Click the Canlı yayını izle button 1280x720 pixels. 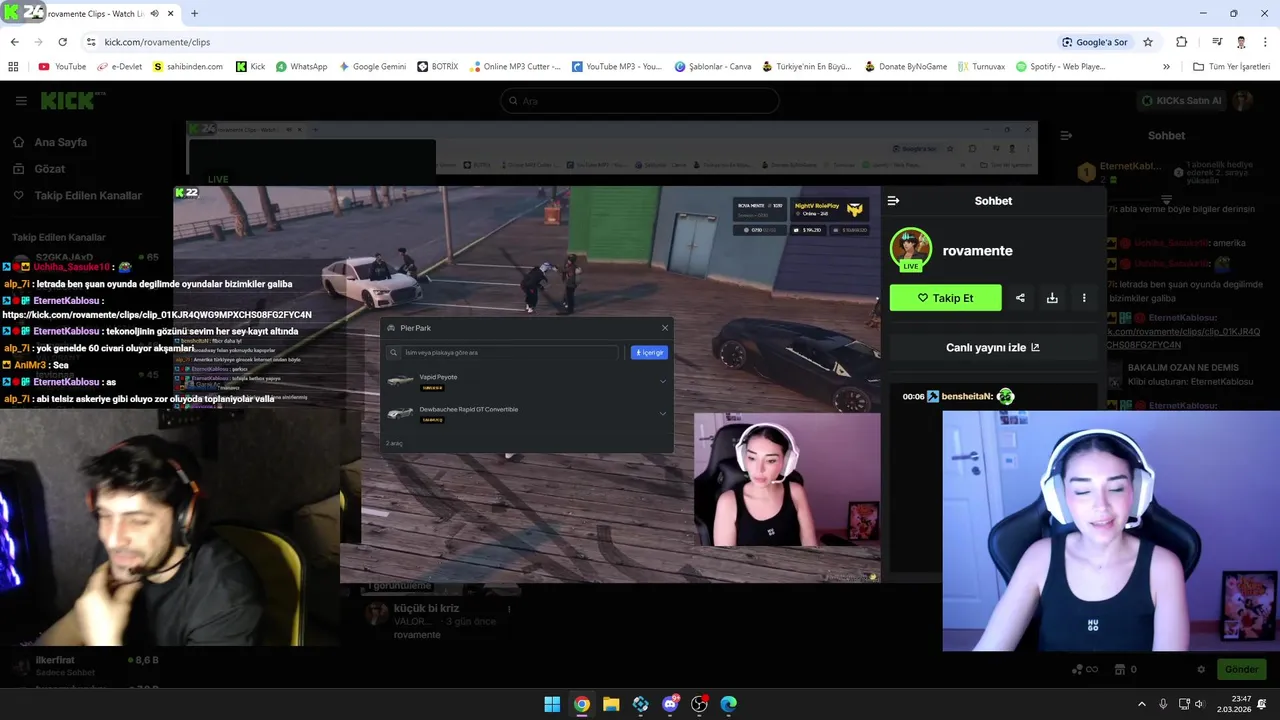(993, 347)
